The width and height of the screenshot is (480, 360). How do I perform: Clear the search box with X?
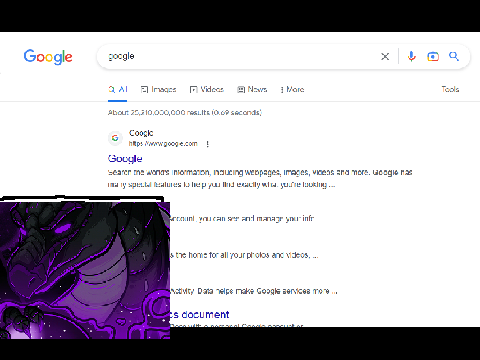click(385, 56)
